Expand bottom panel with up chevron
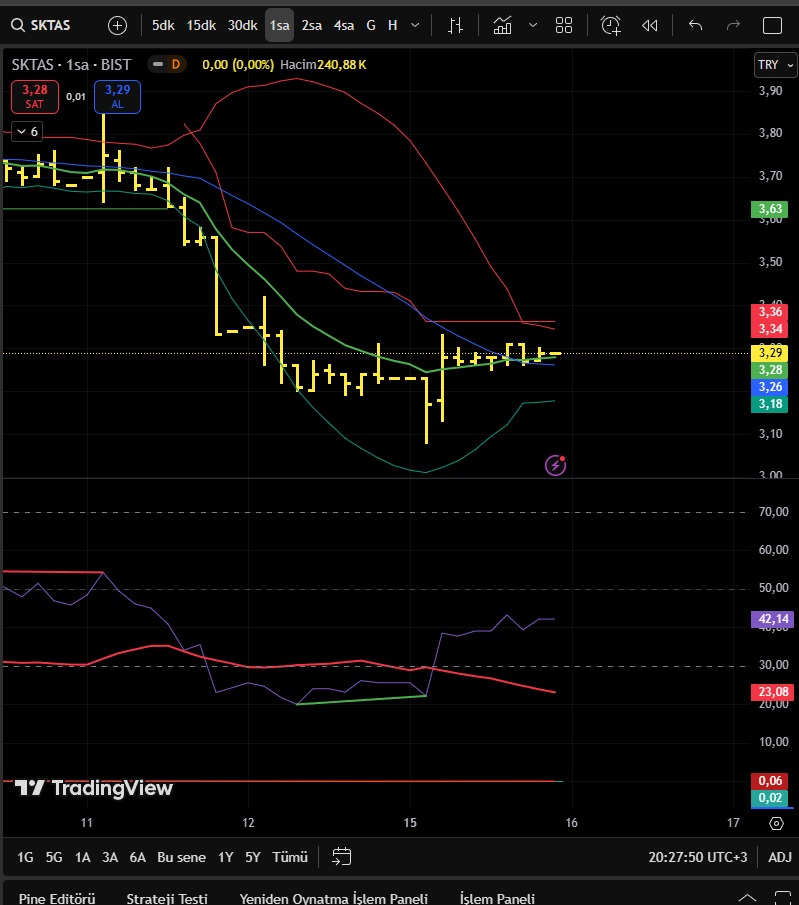This screenshot has width=799, height=905. pos(747,899)
